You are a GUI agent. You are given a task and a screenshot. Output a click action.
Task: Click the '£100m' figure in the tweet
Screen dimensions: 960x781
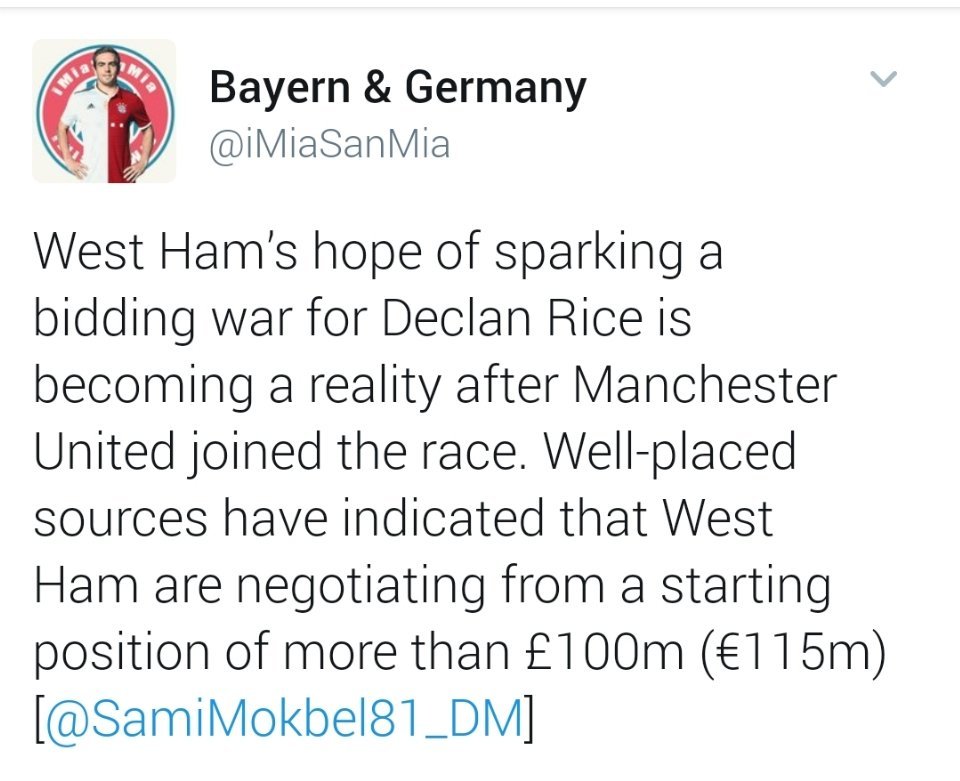(x=604, y=651)
